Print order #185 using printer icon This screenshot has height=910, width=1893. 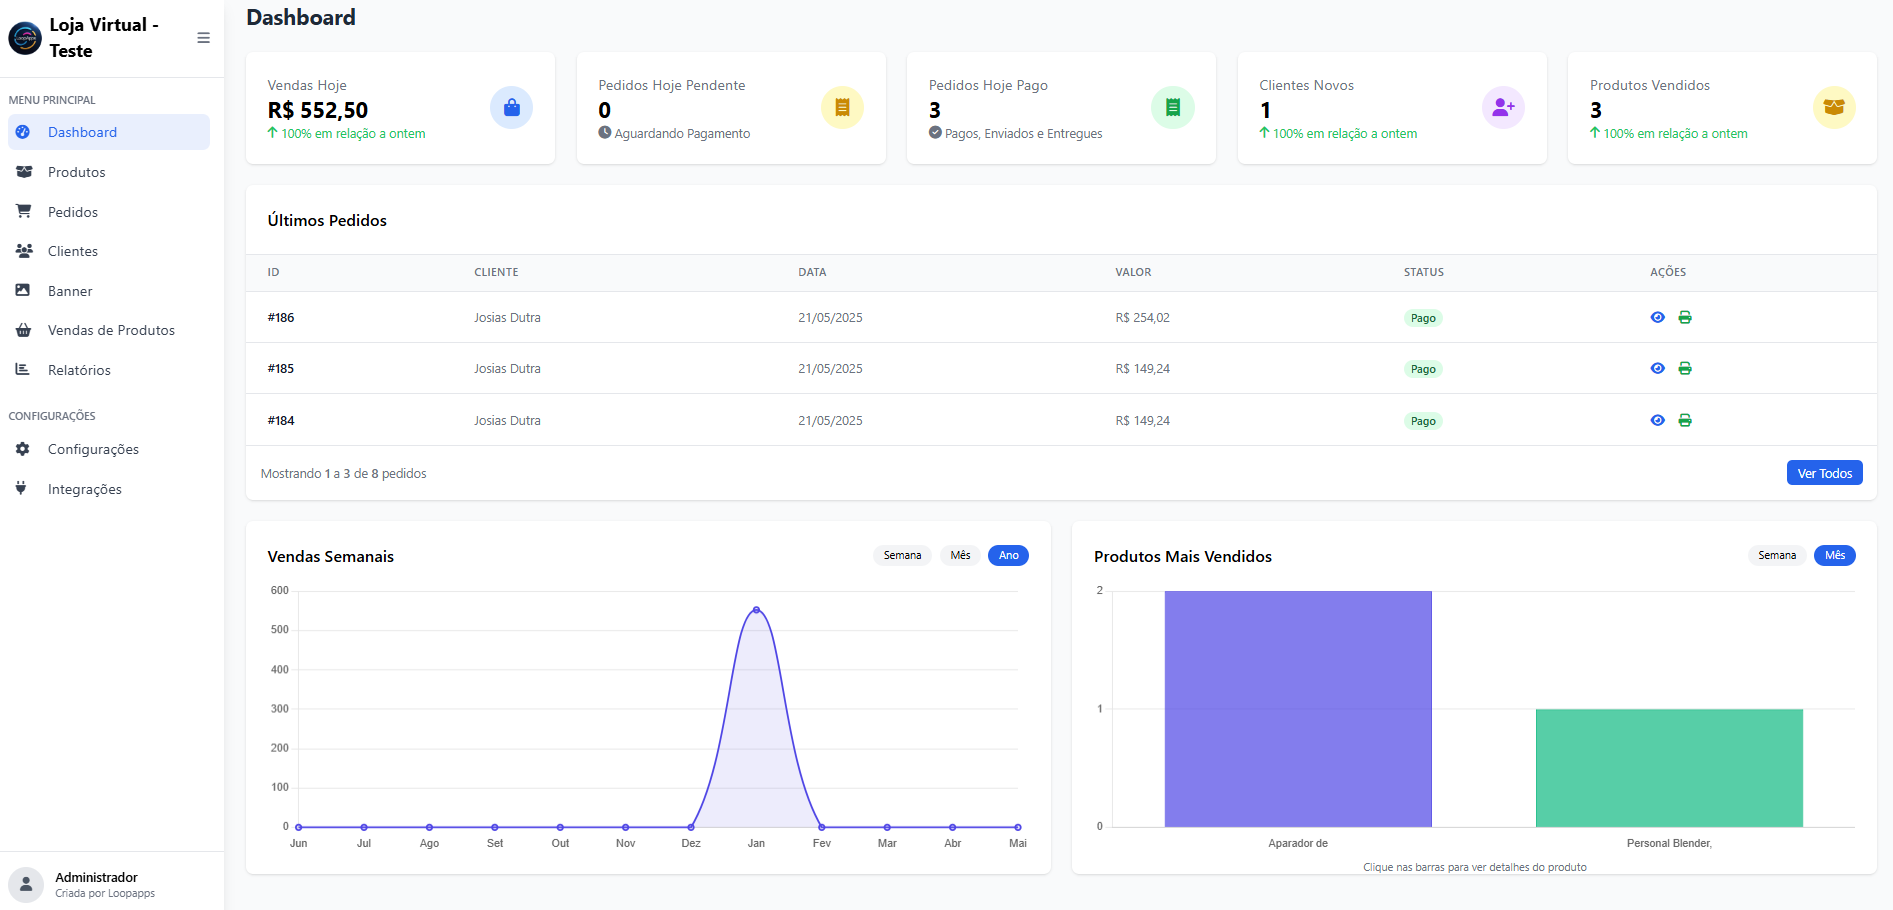(1685, 369)
